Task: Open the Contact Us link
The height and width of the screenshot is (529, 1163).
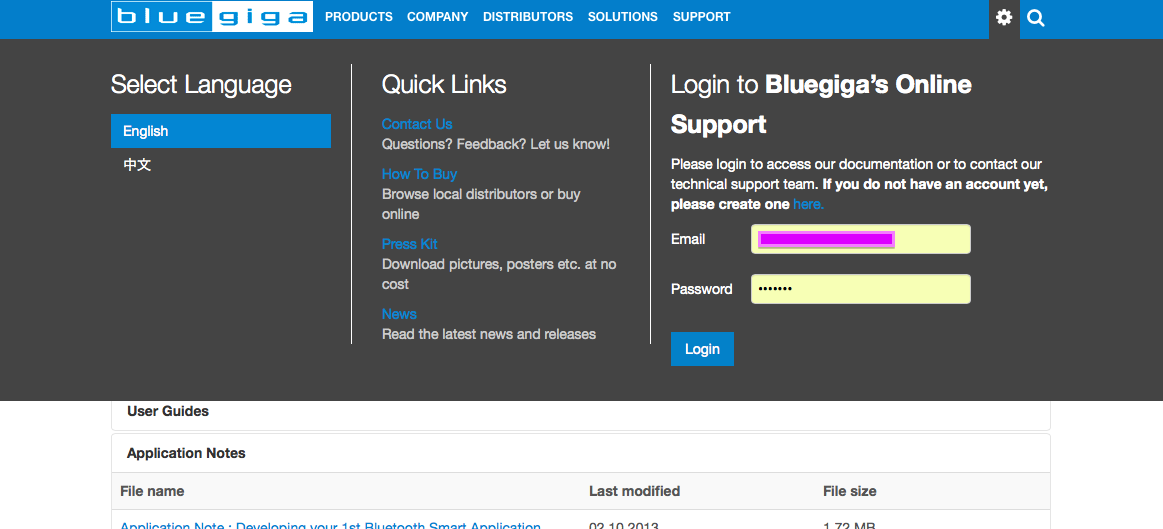Action: tap(417, 124)
